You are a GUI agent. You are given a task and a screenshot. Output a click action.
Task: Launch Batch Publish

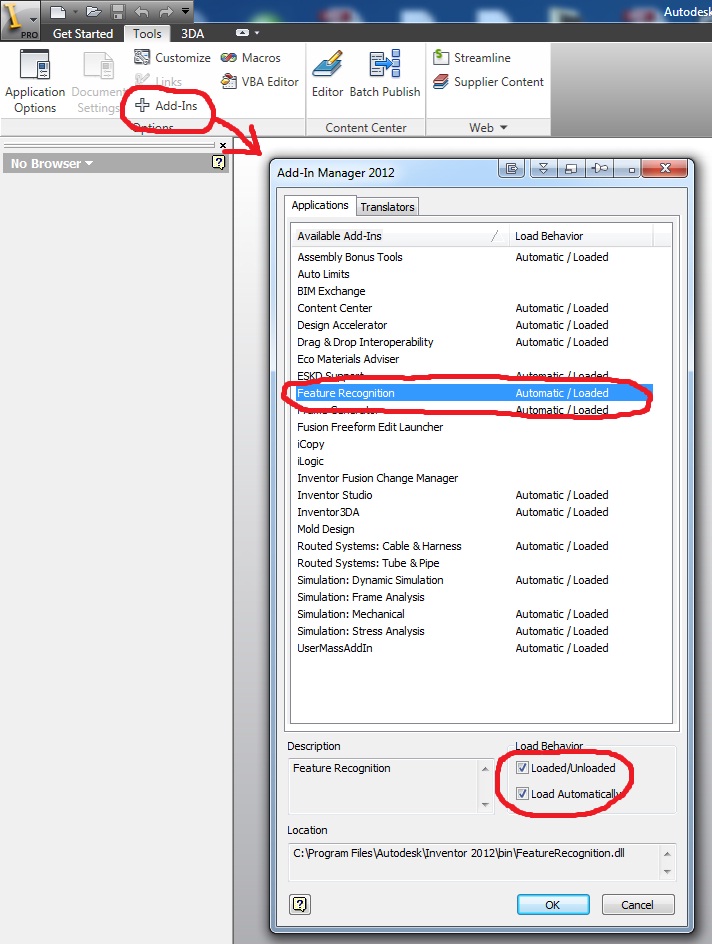click(385, 73)
